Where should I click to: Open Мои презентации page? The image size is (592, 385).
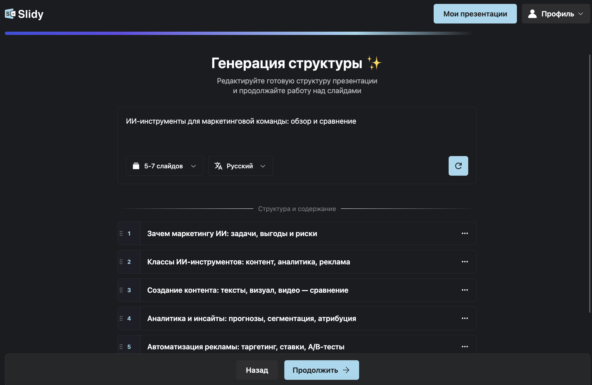(475, 14)
